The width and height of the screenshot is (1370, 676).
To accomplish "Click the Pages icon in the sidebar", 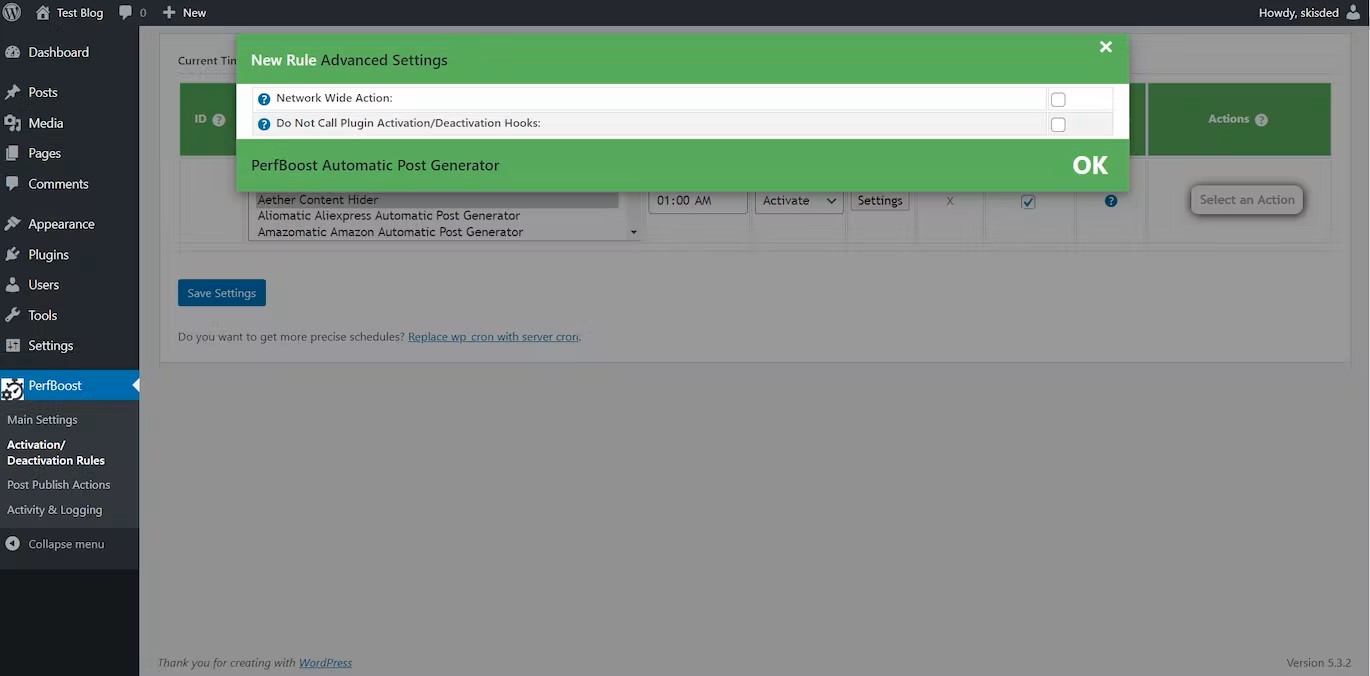I will 13,153.
